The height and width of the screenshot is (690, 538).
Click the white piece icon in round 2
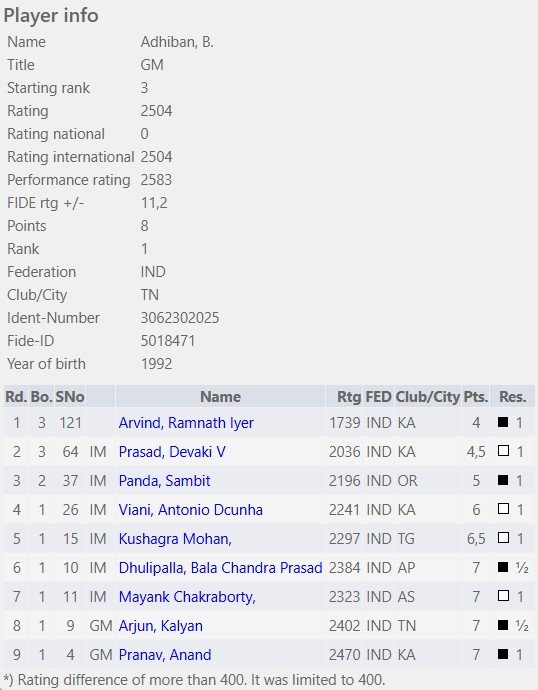(503, 451)
